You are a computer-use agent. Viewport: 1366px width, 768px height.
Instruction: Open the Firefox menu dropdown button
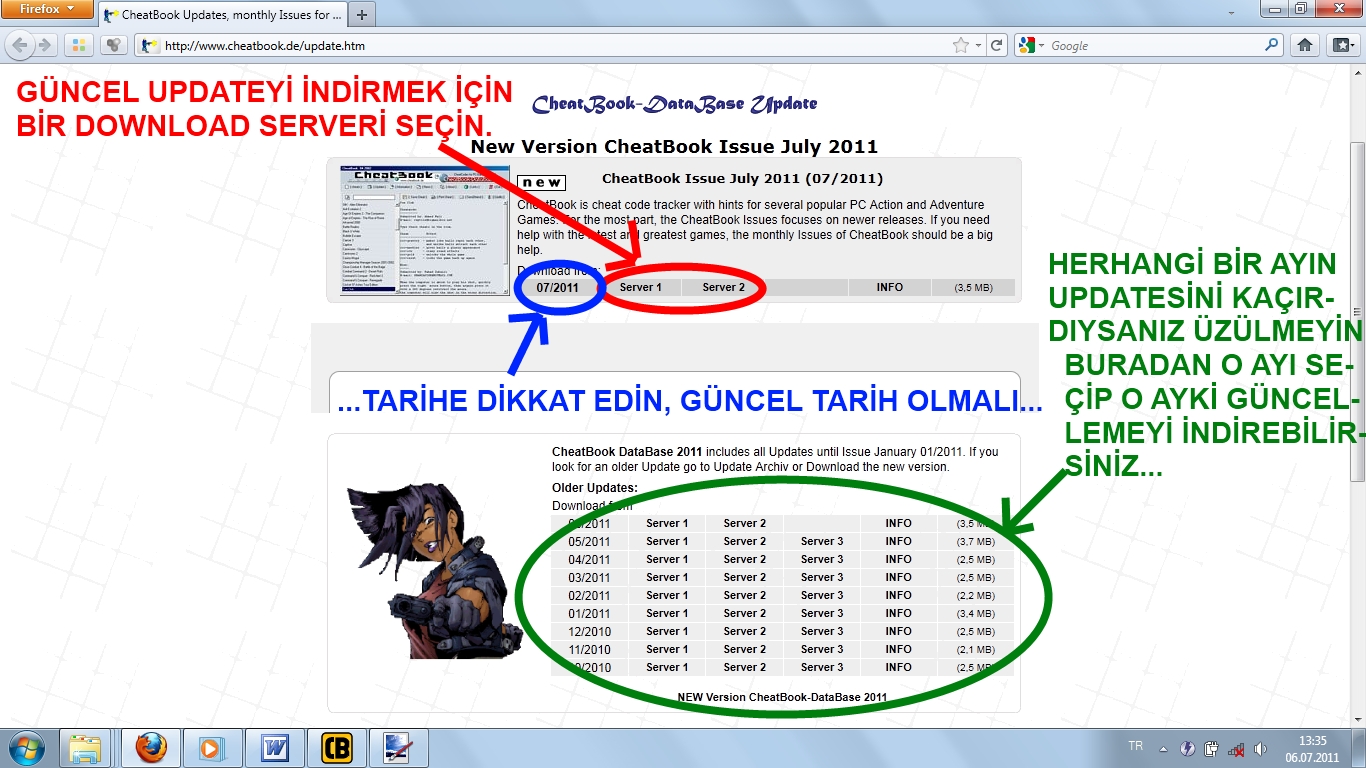click(47, 9)
